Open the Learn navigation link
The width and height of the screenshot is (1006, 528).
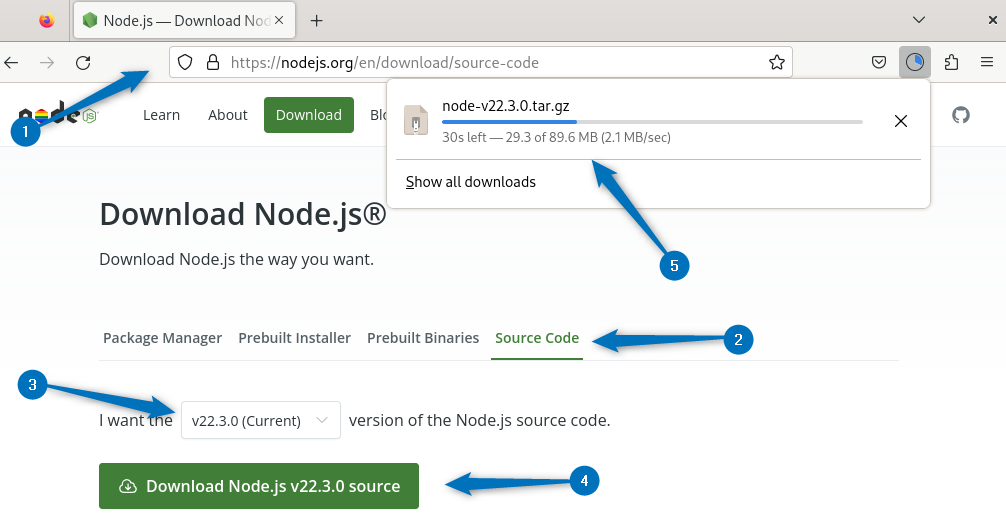[x=161, y=115]
